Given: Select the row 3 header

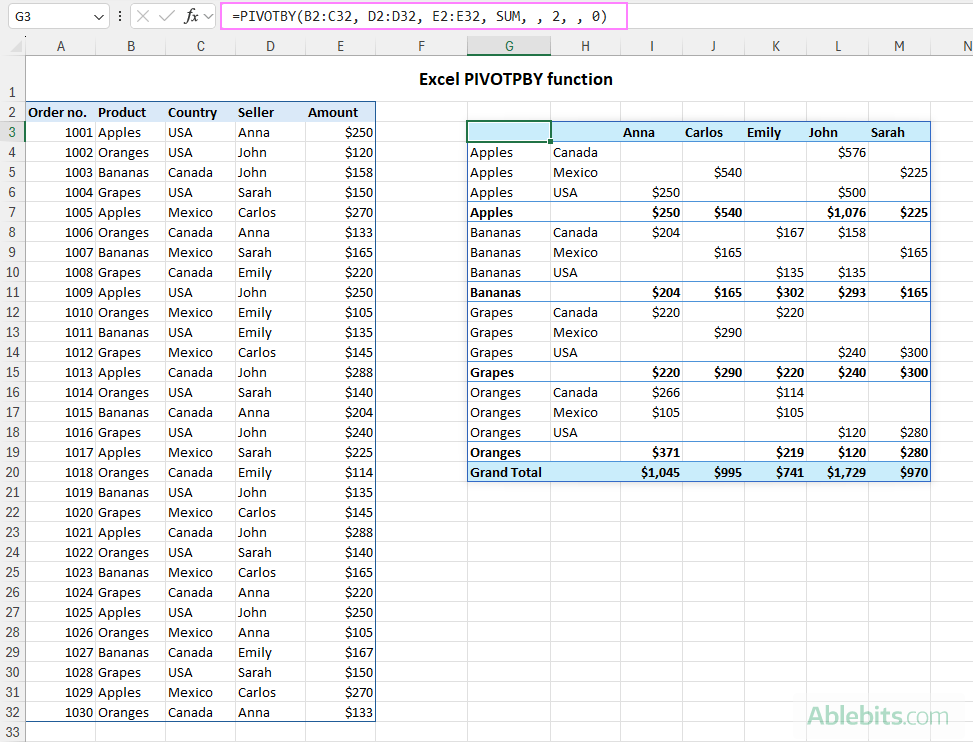Looking at the screenshot, I should point(12,132).
